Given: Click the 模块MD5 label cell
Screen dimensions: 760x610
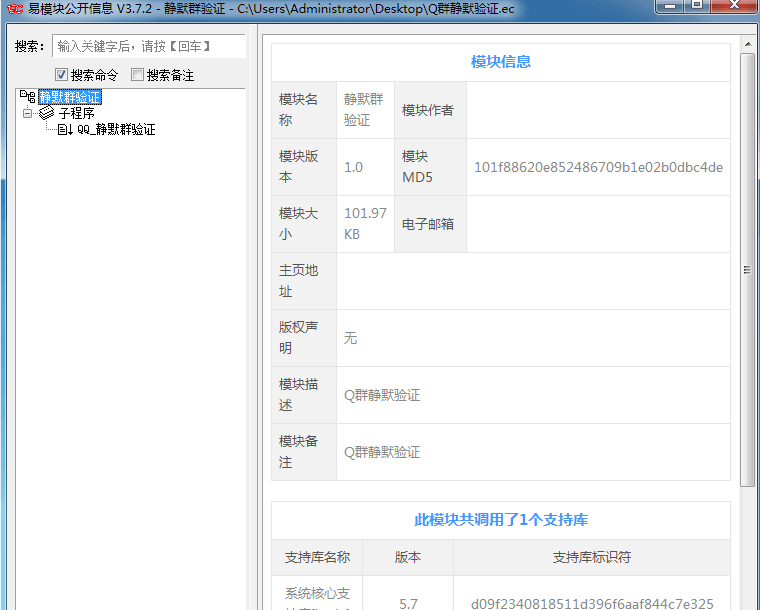Looking at the screenshot, I should tap(430, 167).
